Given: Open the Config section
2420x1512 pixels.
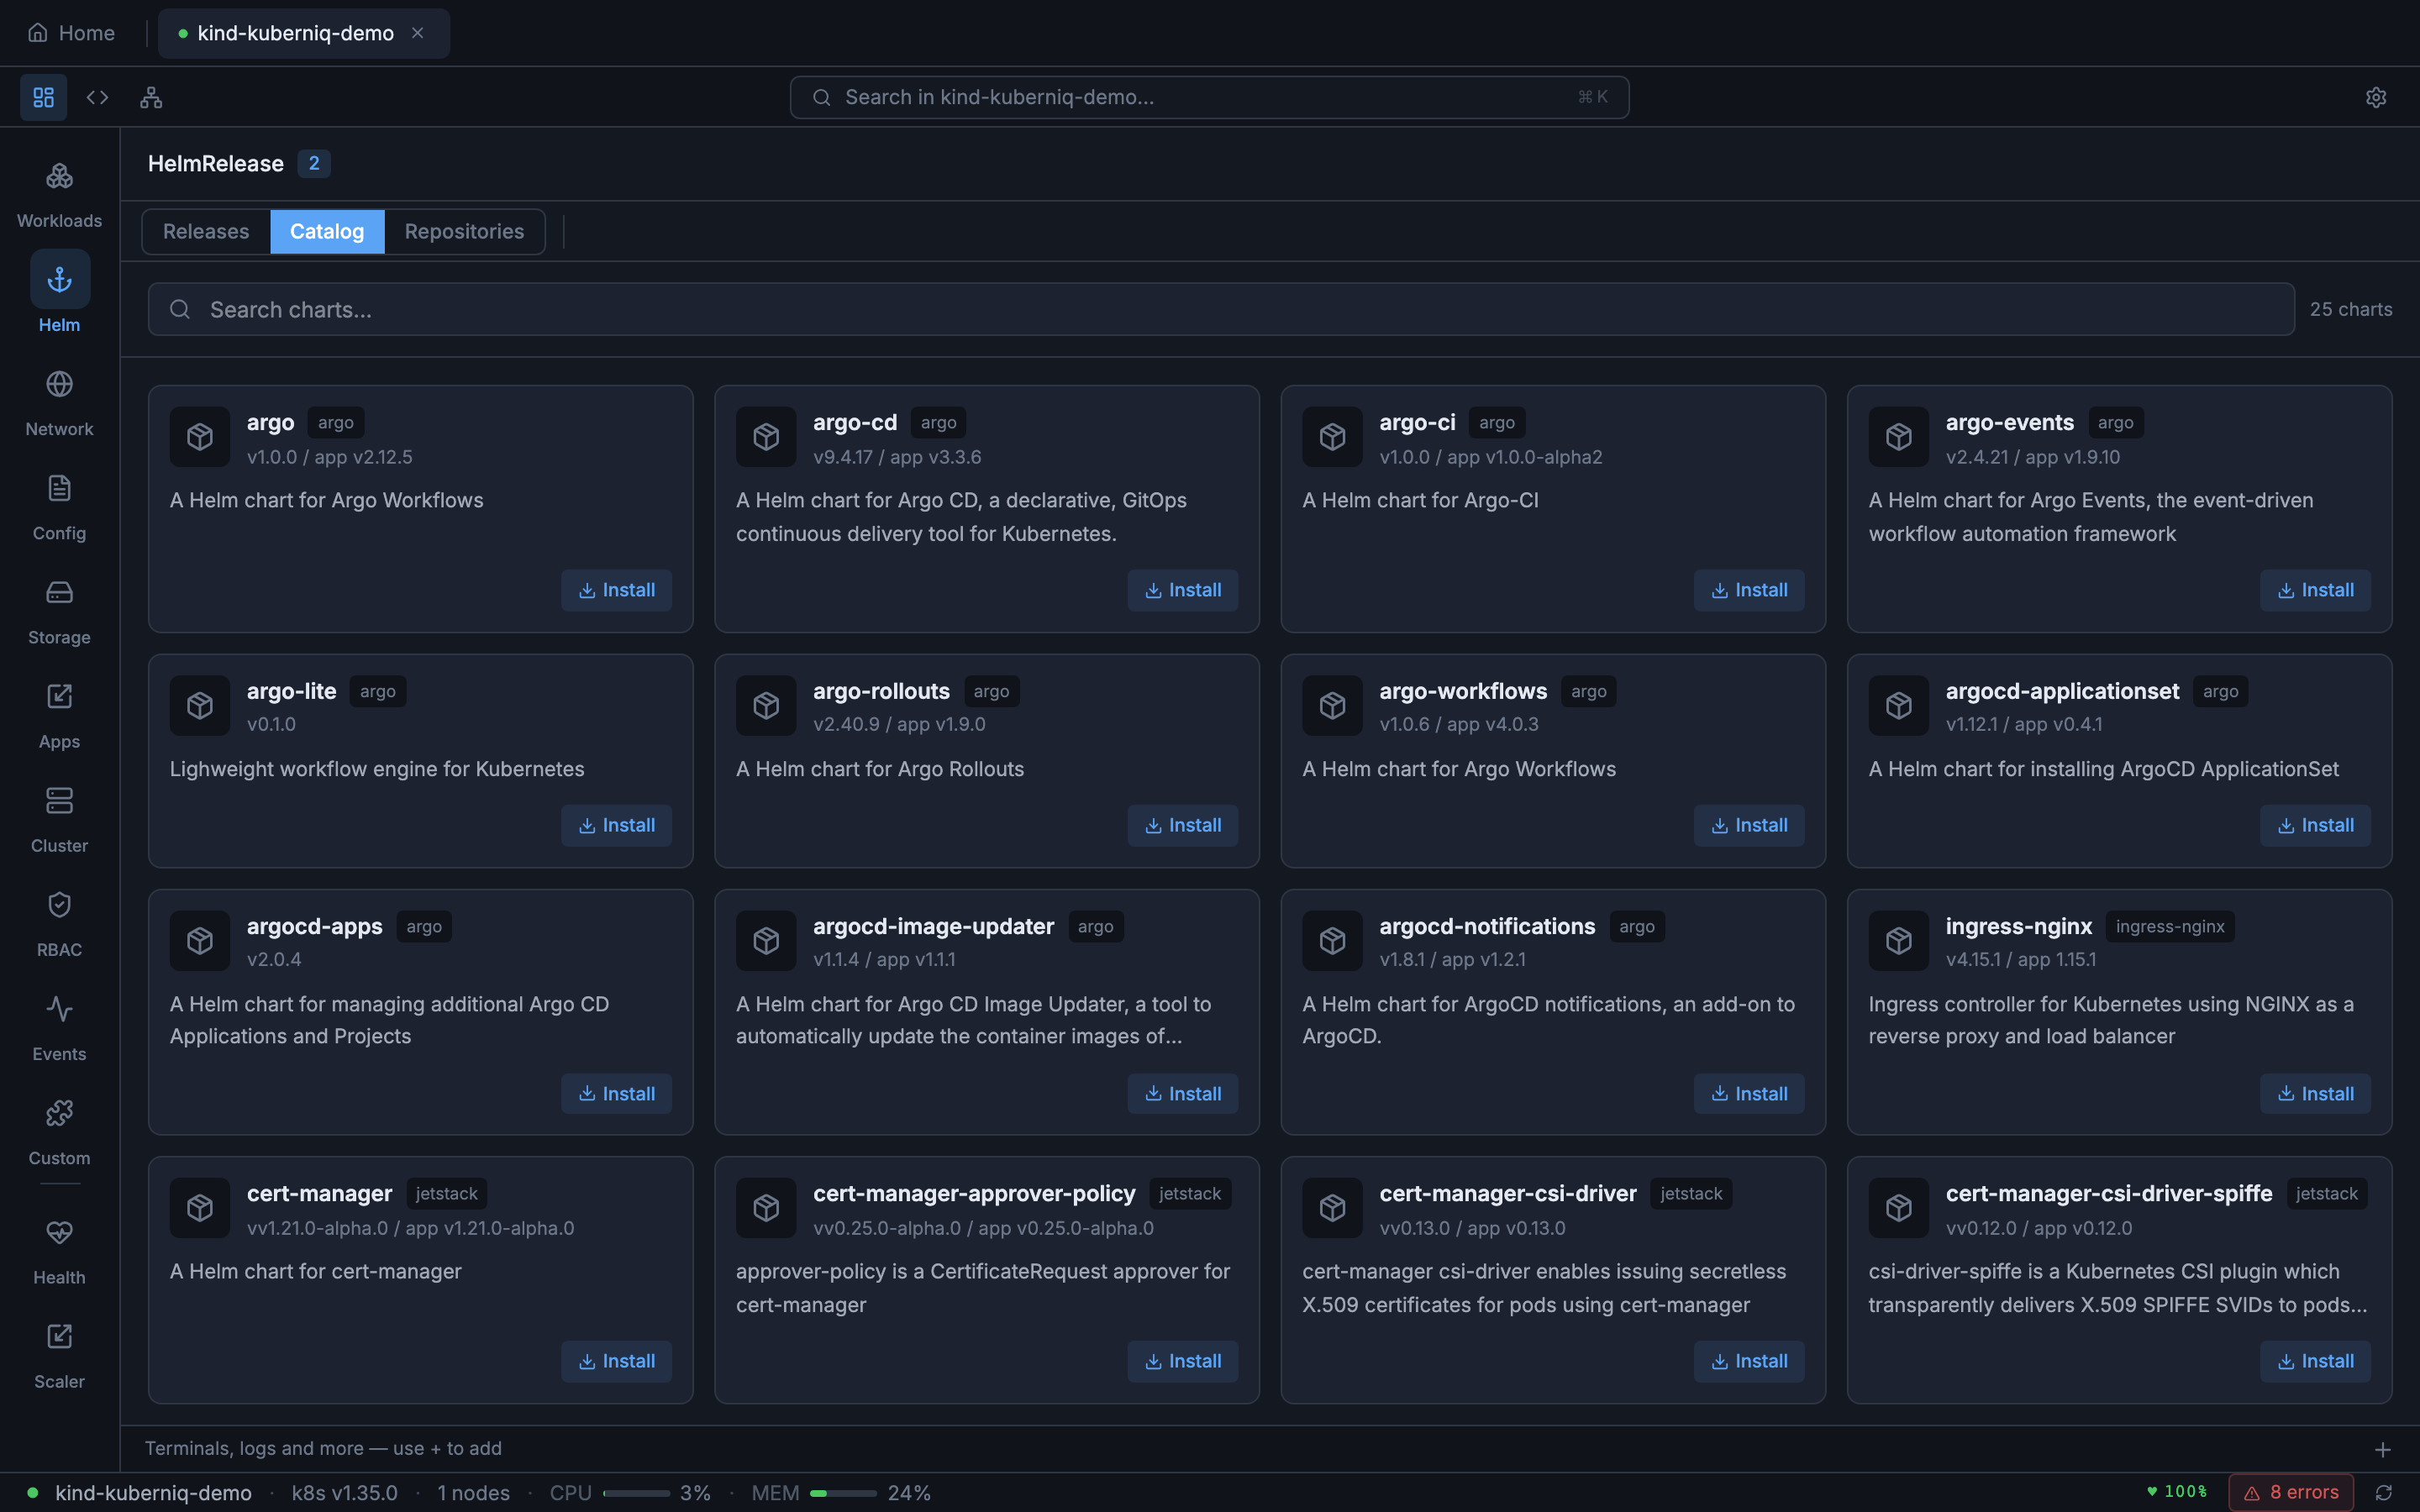Looking at the screenshot, I should (x=59, y=505).
